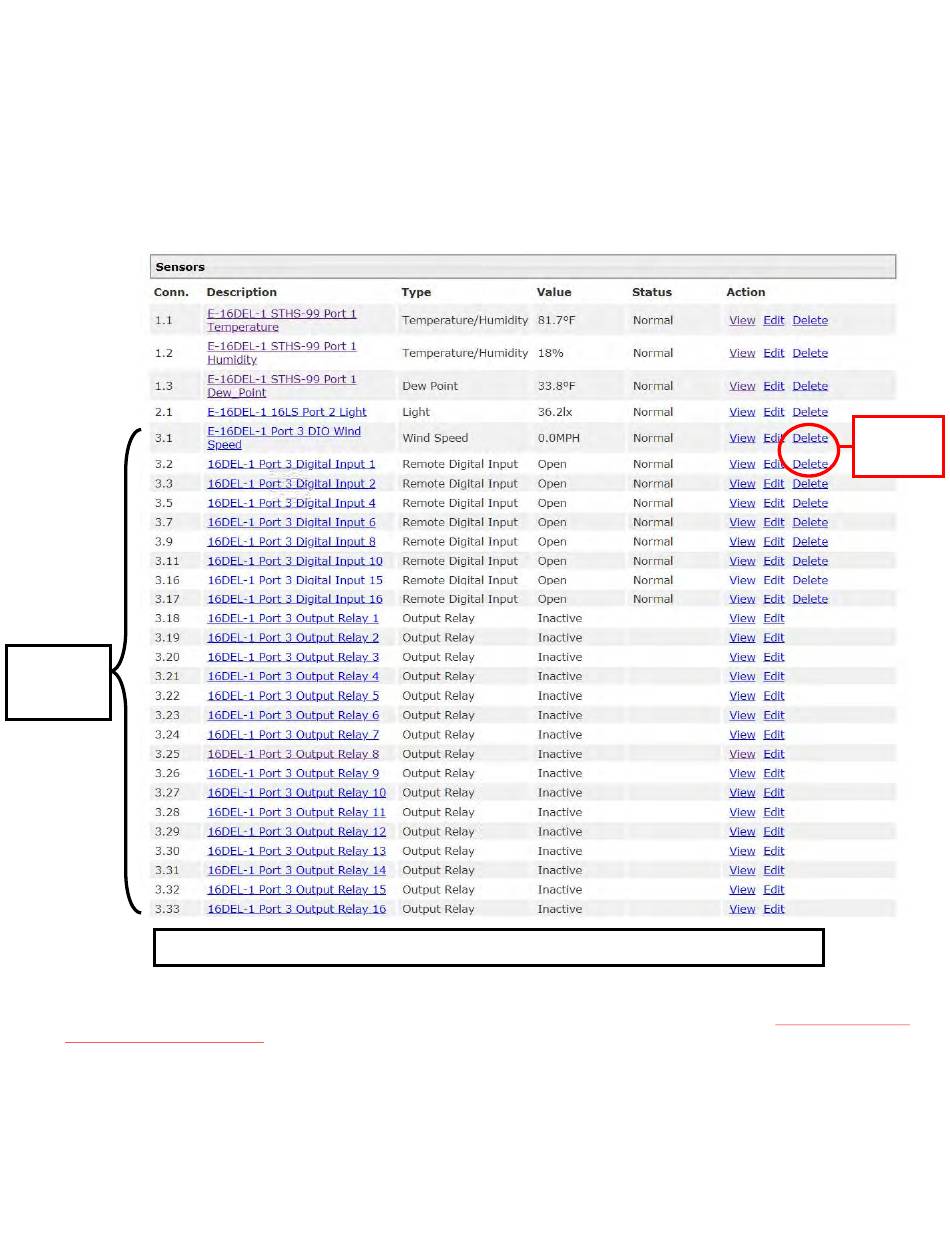Click Edit for 3.32 Output Relay 15

pos(774,890)
